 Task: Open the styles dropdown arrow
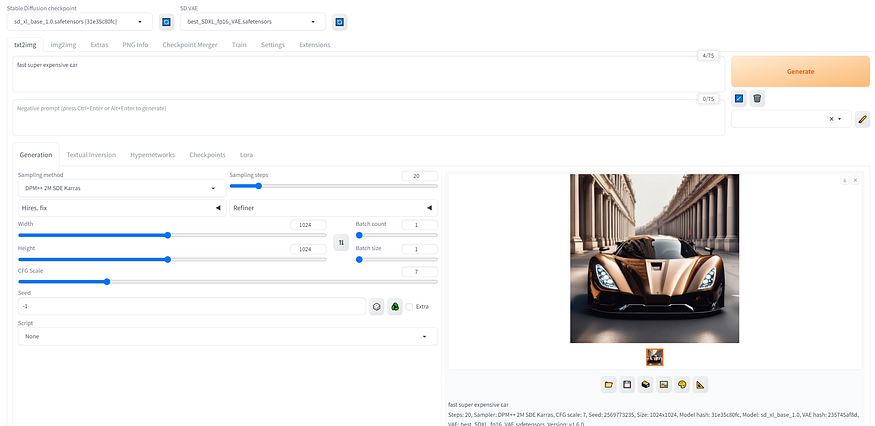(839, 119)
